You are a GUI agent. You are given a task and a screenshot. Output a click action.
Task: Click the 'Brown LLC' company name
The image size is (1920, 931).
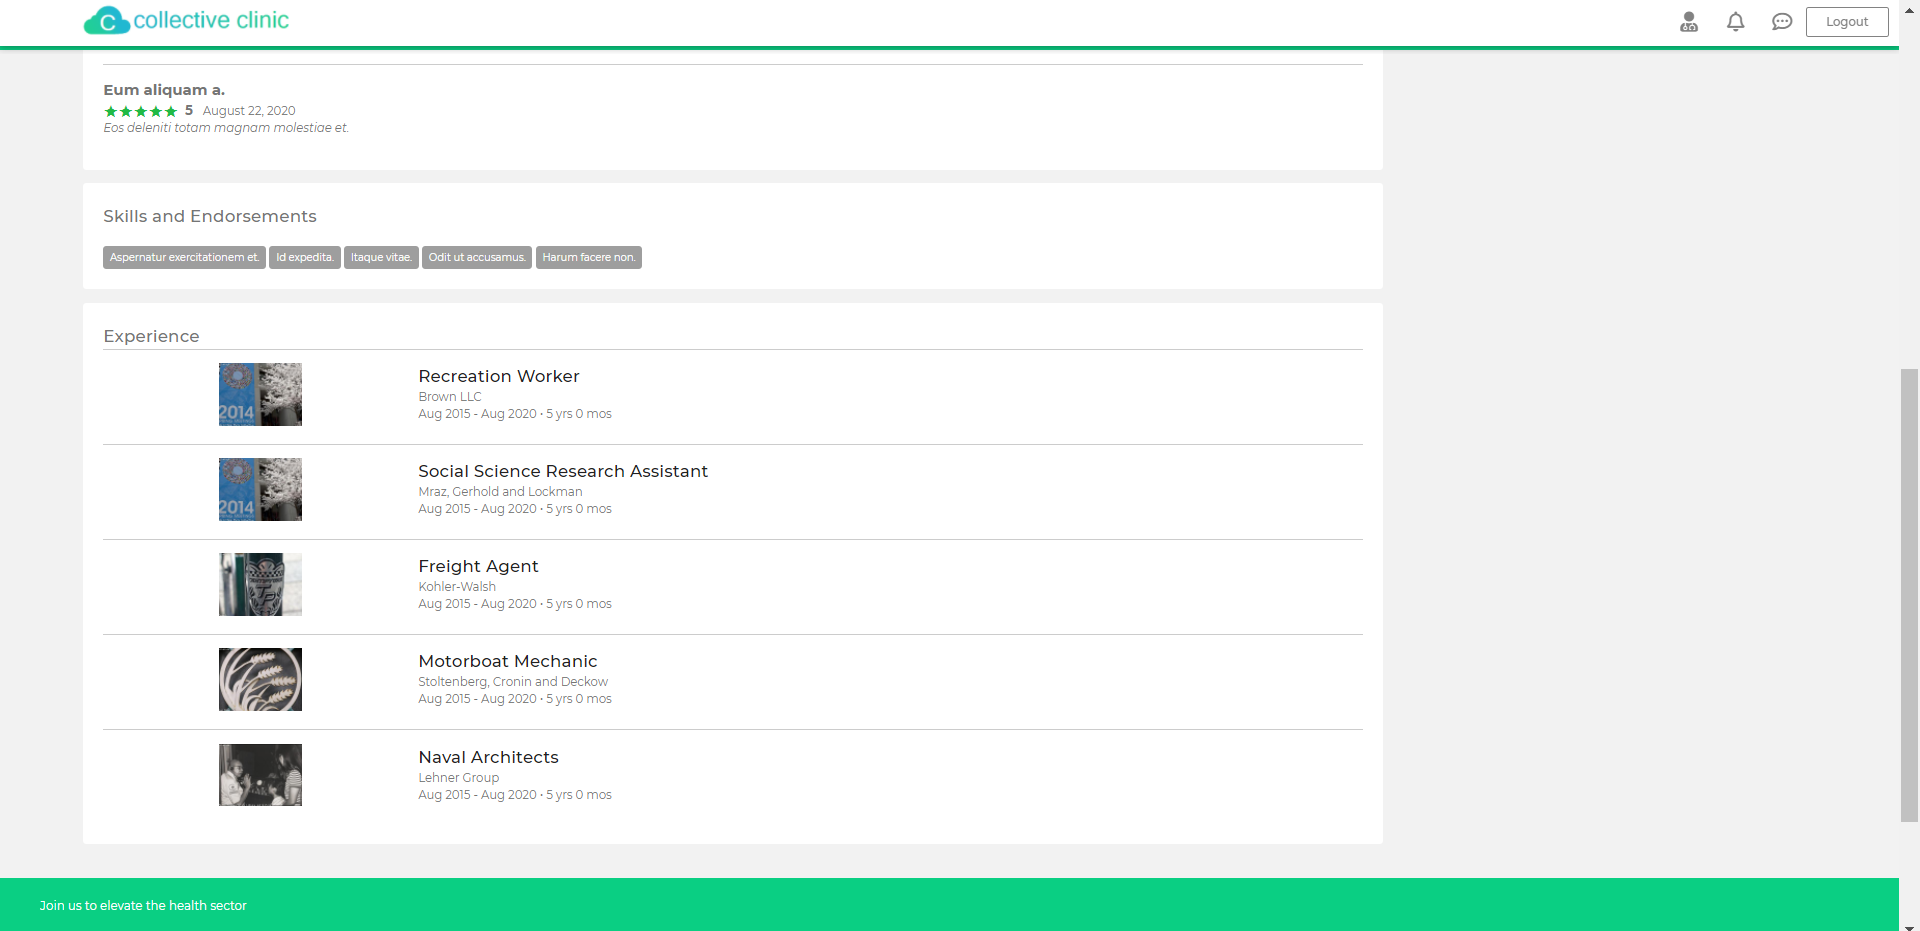(x=450, y=397)
